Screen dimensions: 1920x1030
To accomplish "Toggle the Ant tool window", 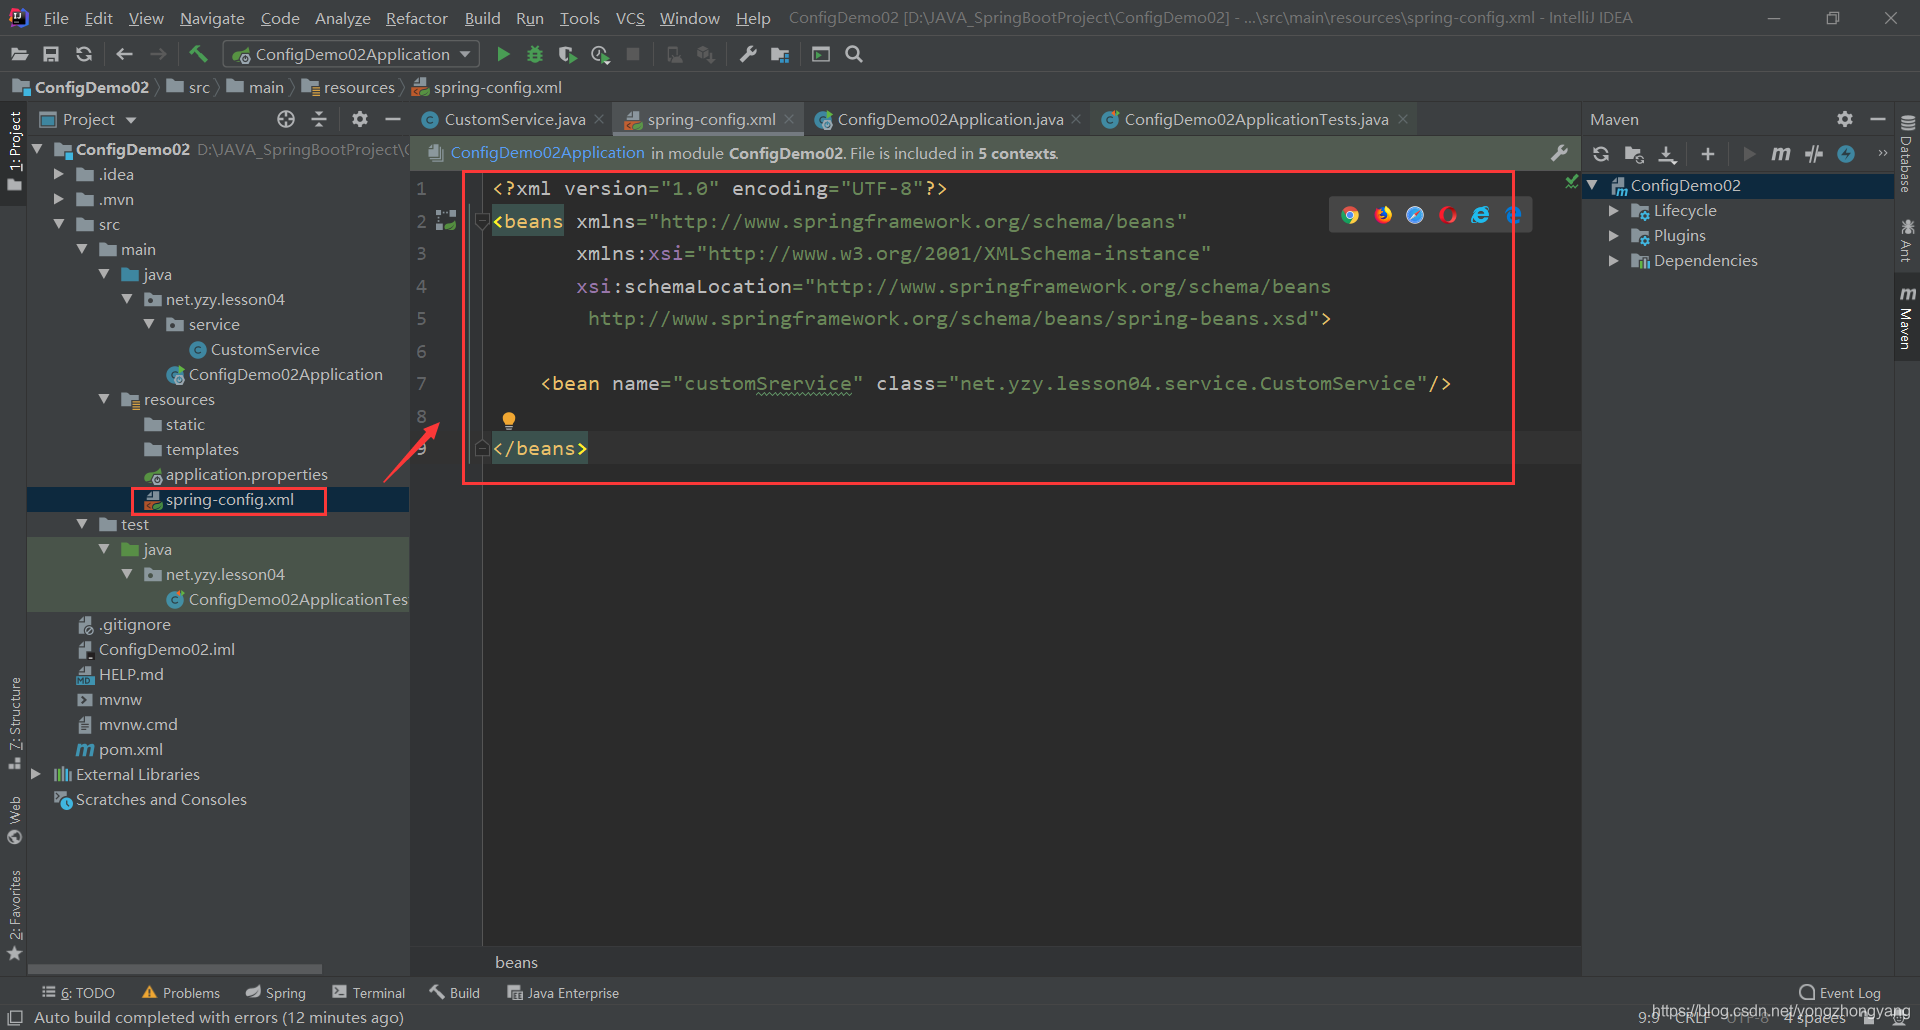I will click(x=1907, y=241).
